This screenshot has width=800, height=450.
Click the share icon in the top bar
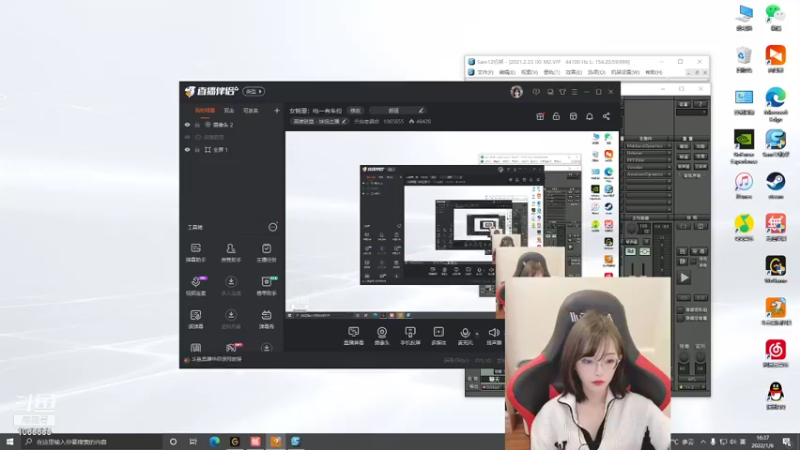pos(606,116)
